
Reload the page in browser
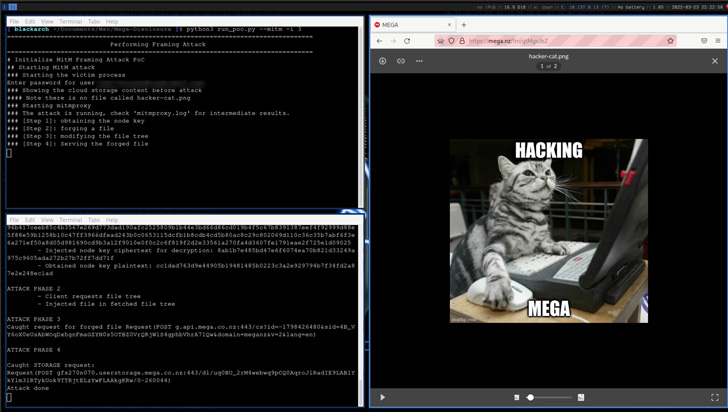tap(407, 41)
